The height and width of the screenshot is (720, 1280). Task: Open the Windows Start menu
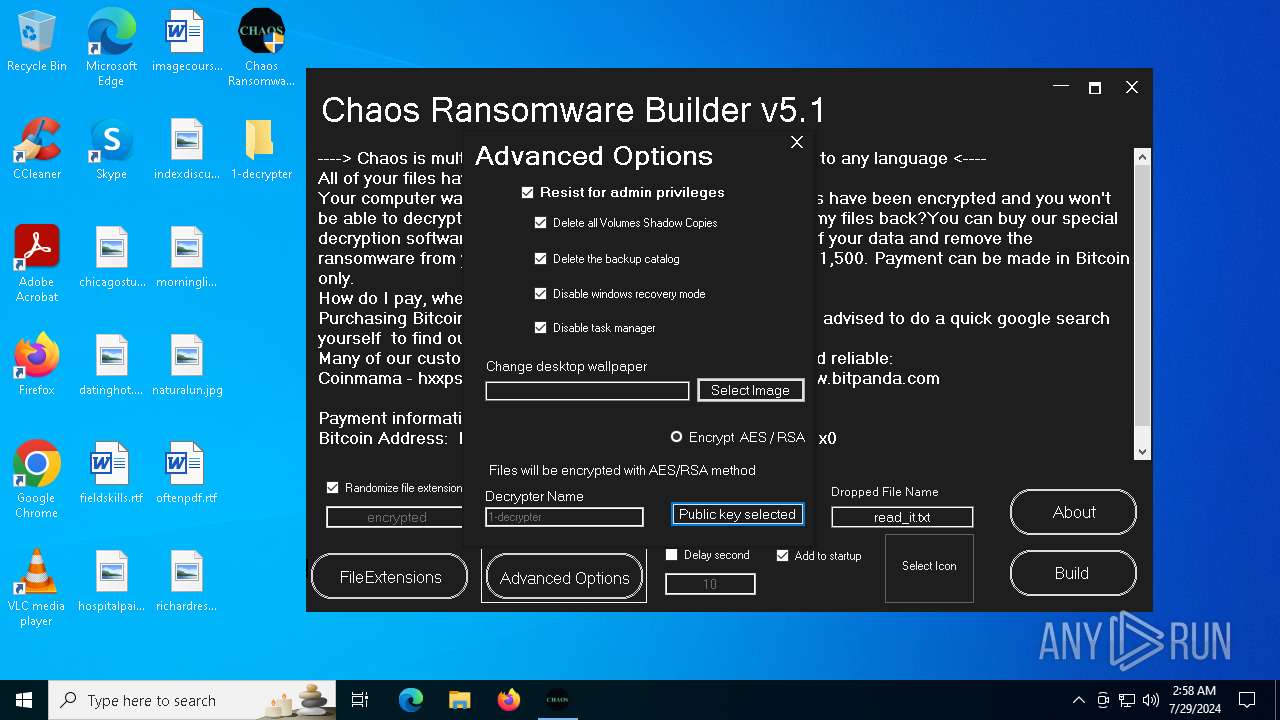(24, 700)
